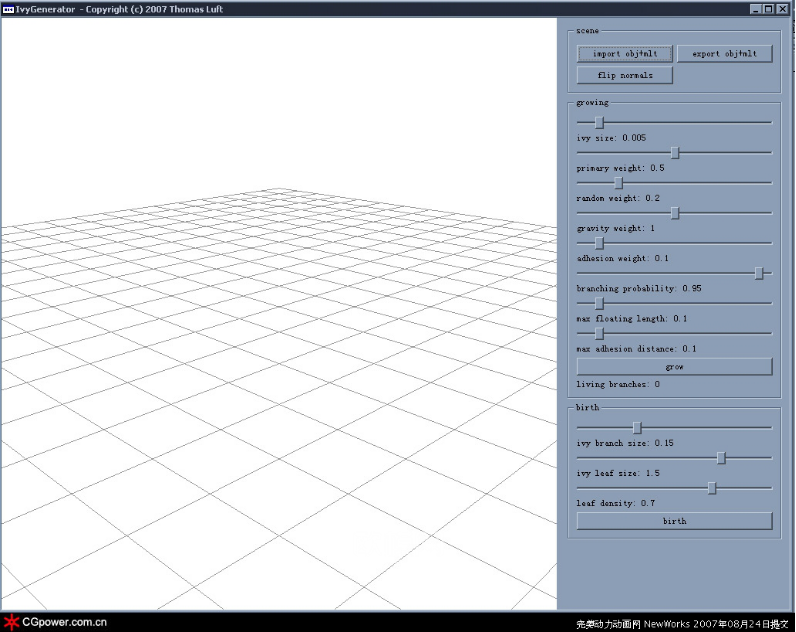Click the export obj+mlt button

click(724, 54)
